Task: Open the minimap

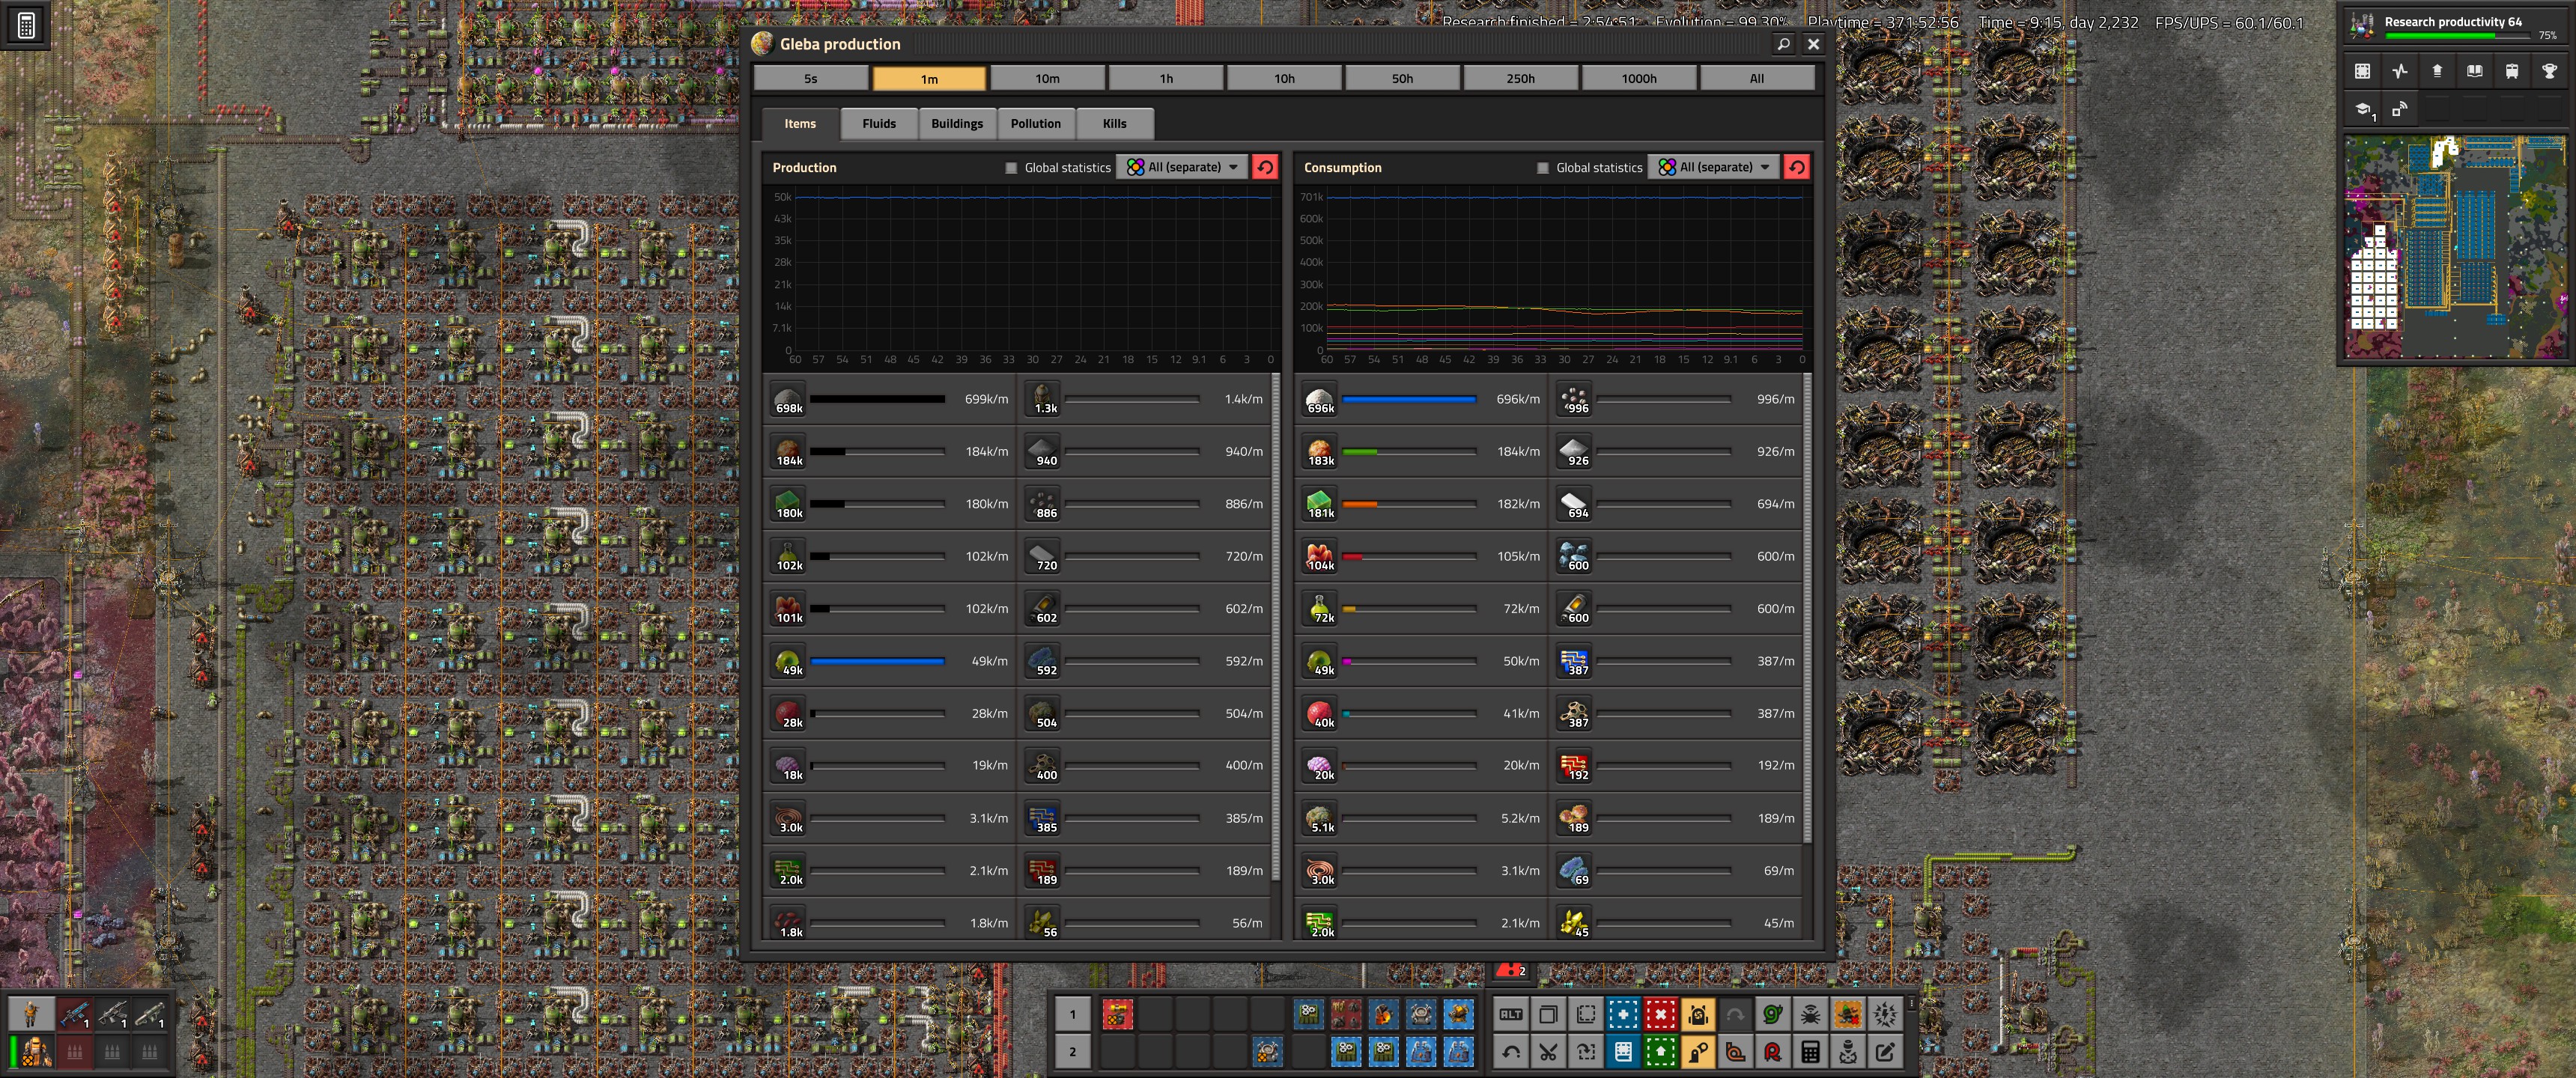Action: 2455,246
